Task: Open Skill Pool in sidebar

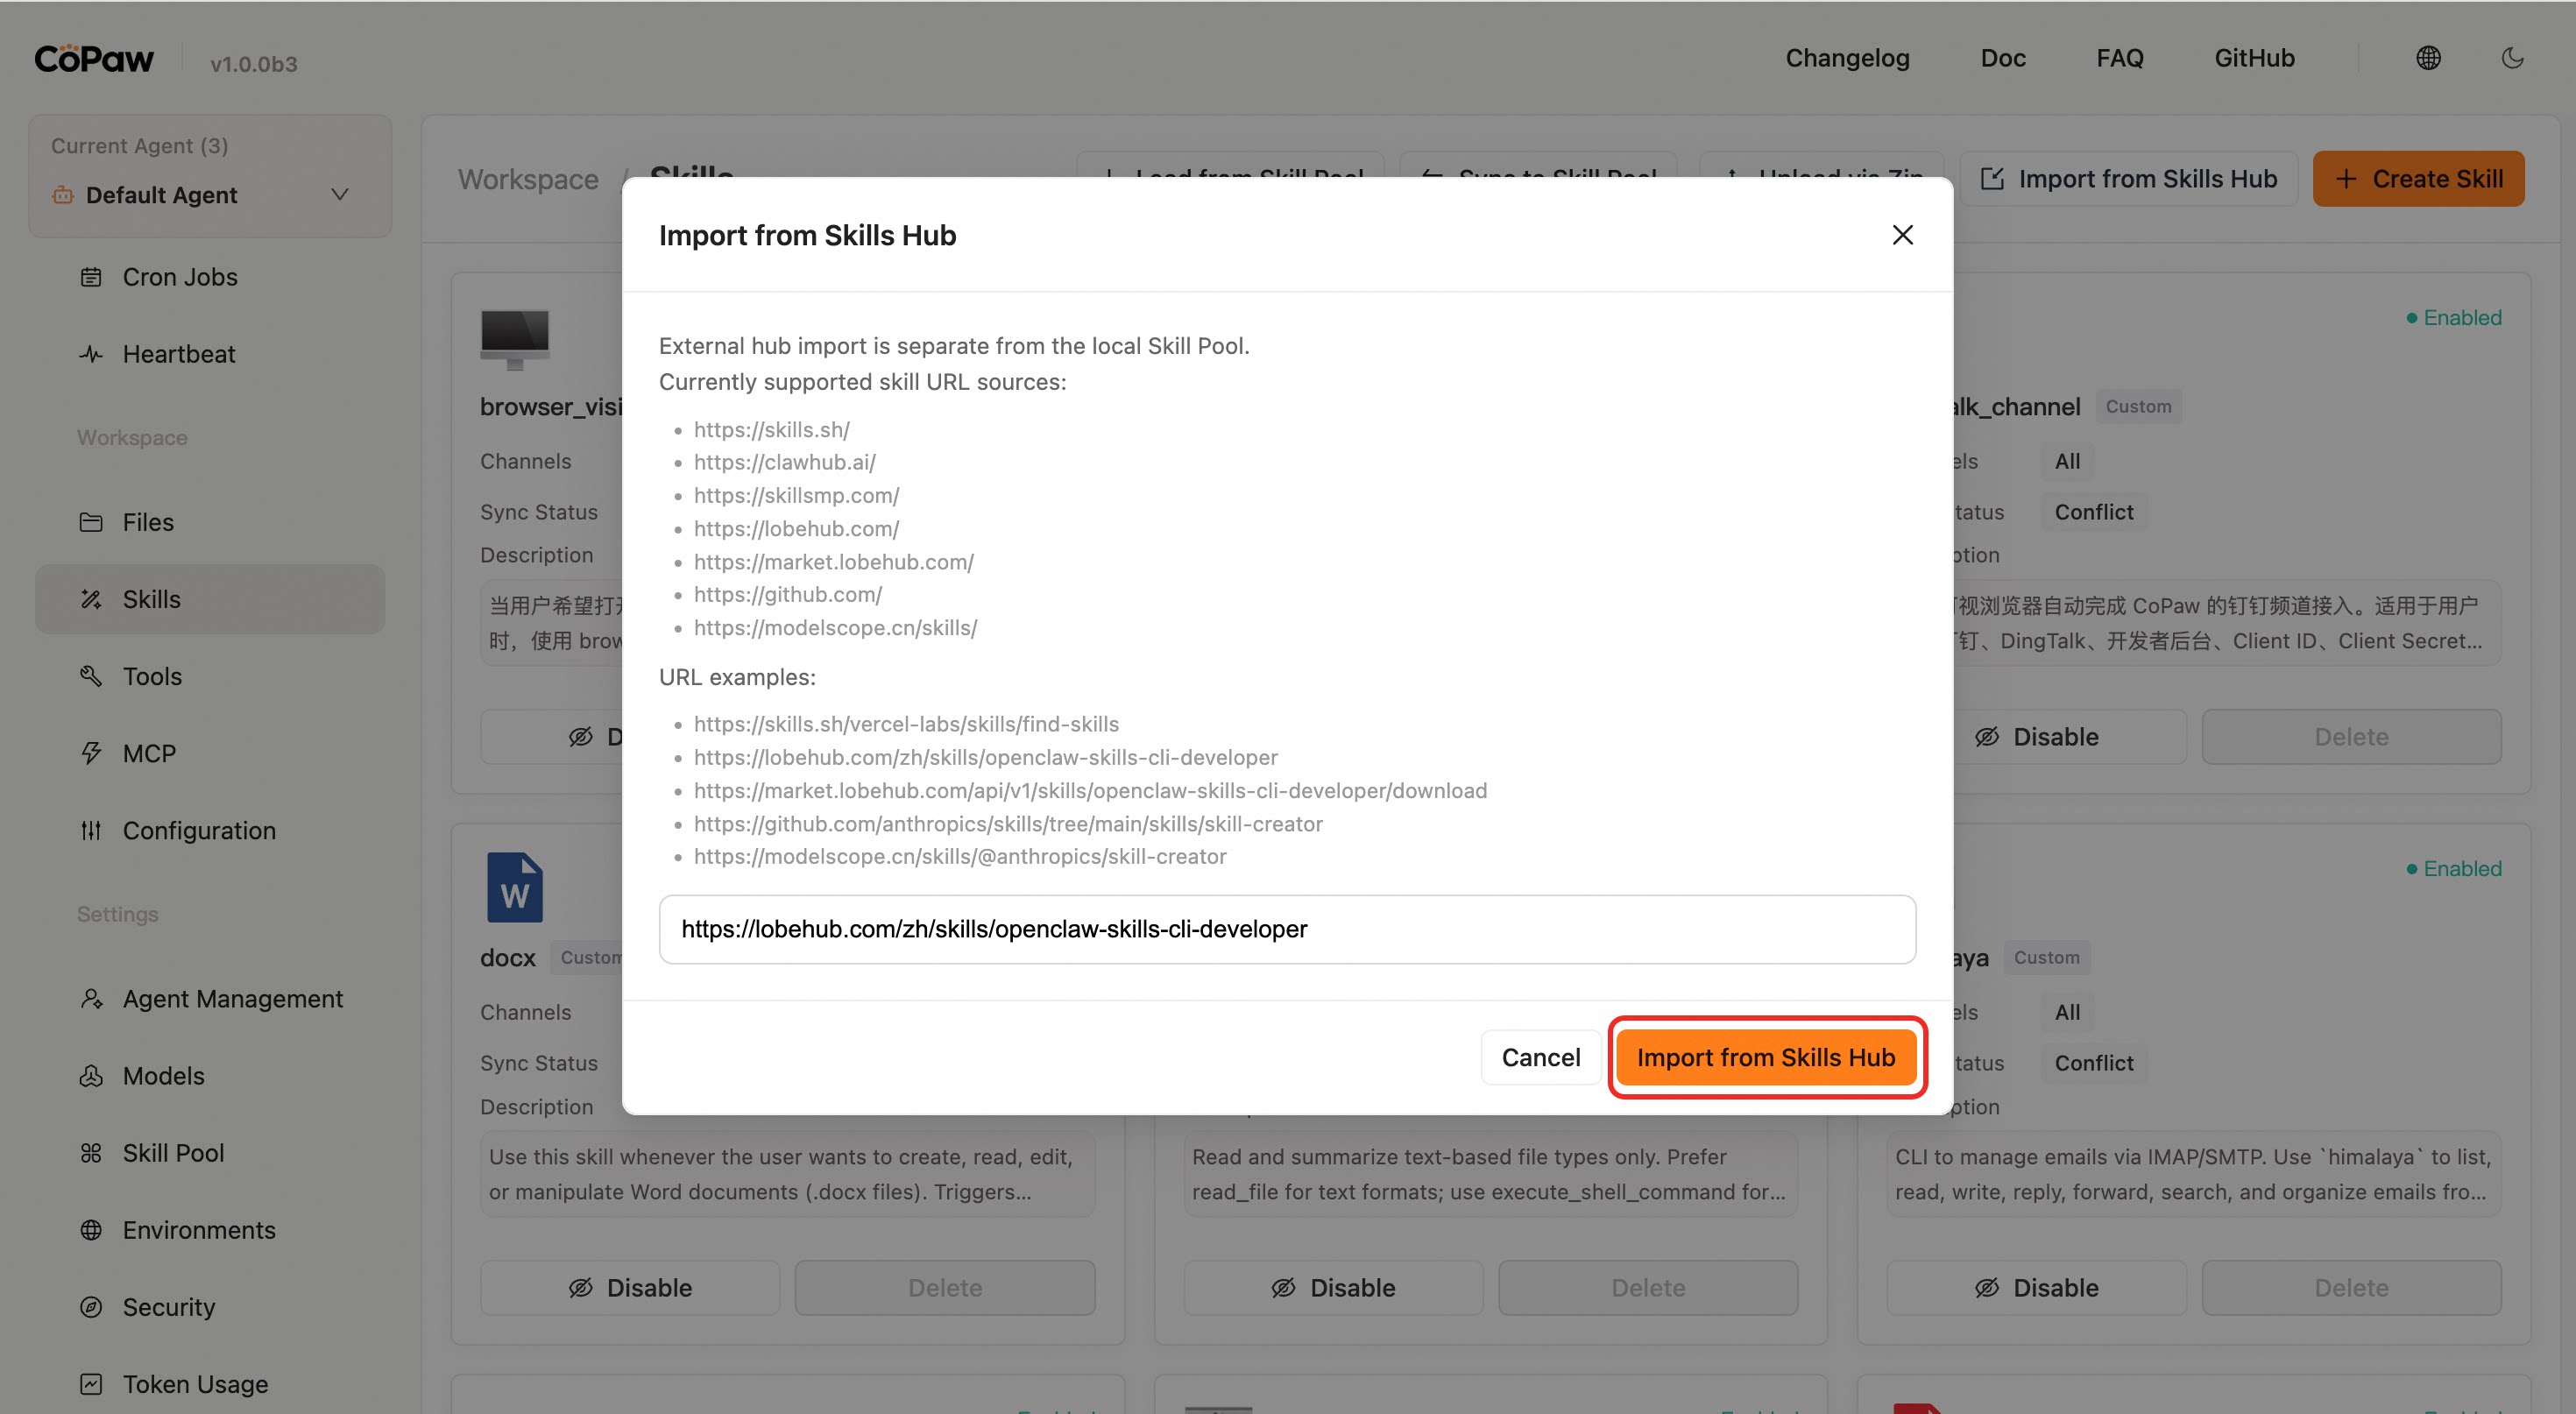Action: pos(173,1153)
